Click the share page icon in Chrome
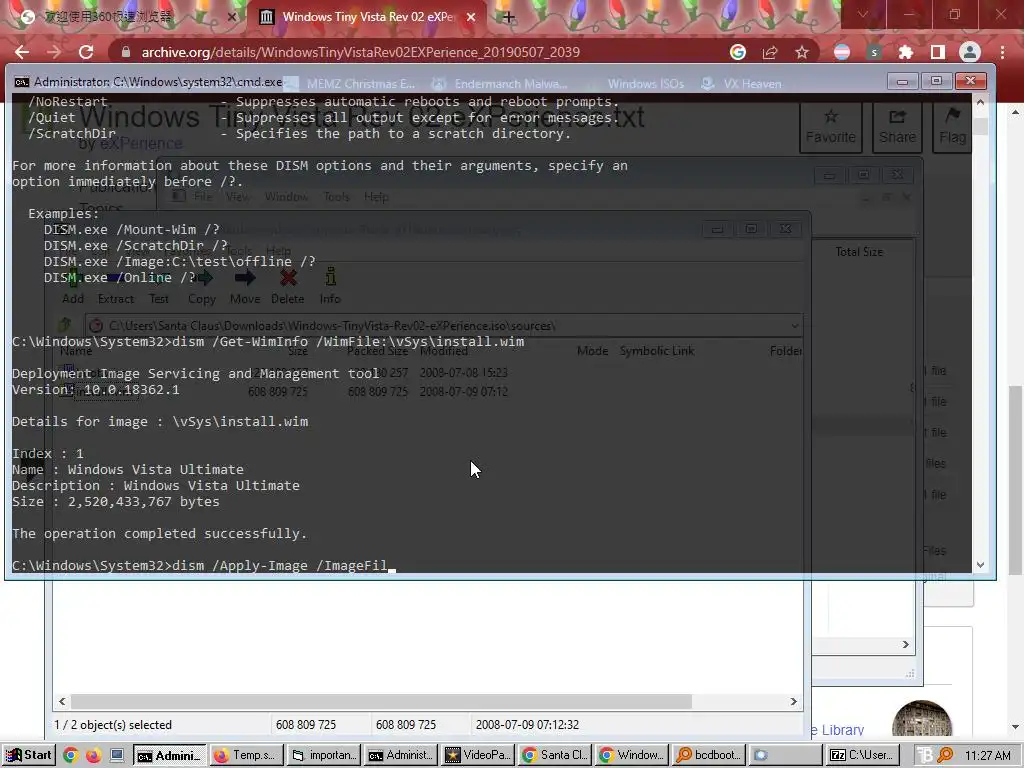This screenshot has height=768, width=1024. click(x=770, y=52)
